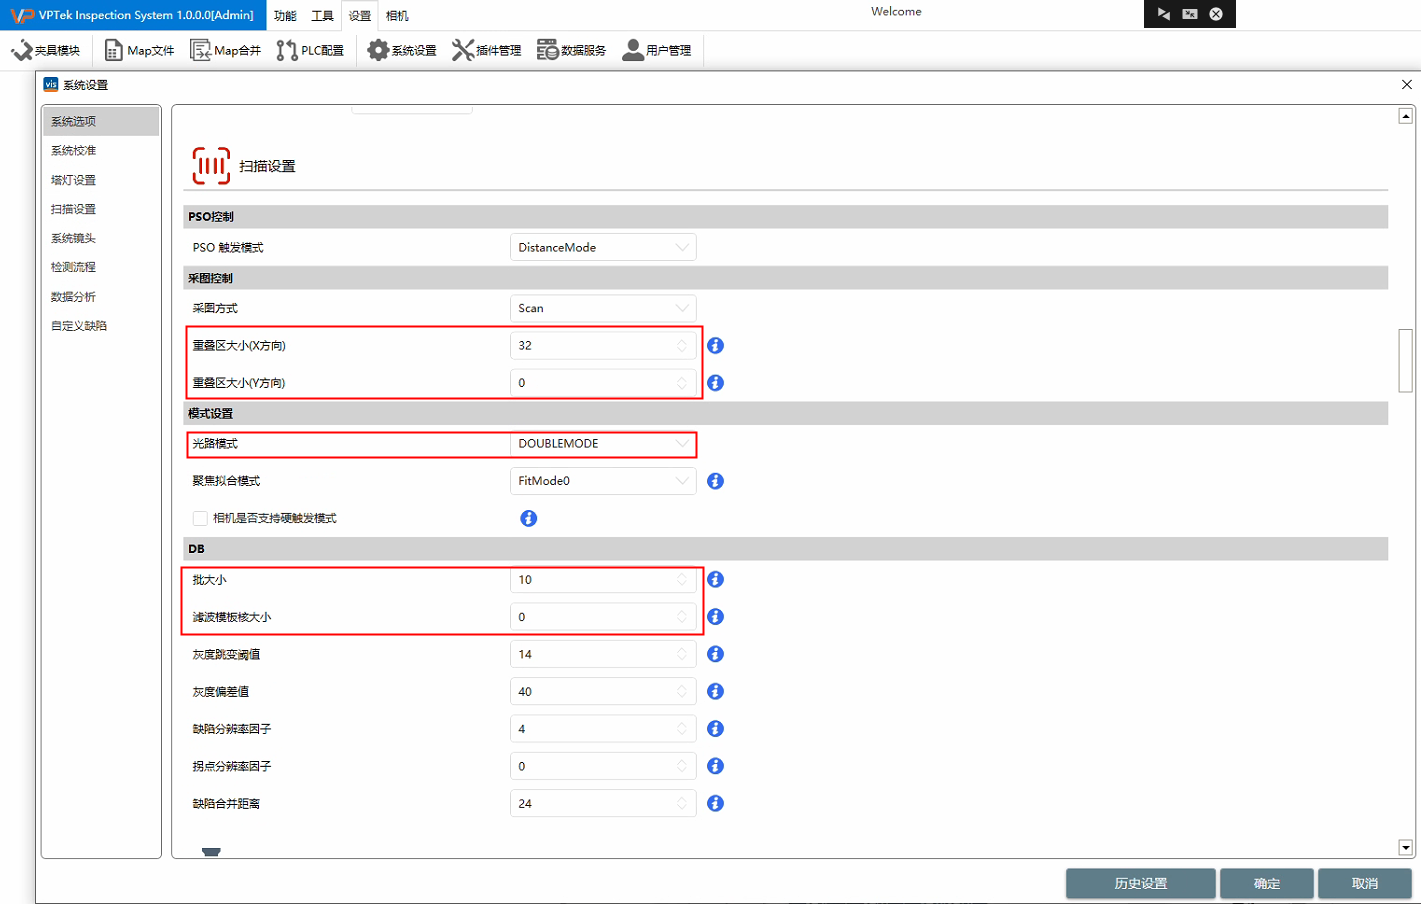Expand the PSO 触发模式 dropdown
Screen dimensions: 1421x904
point(602,248)
